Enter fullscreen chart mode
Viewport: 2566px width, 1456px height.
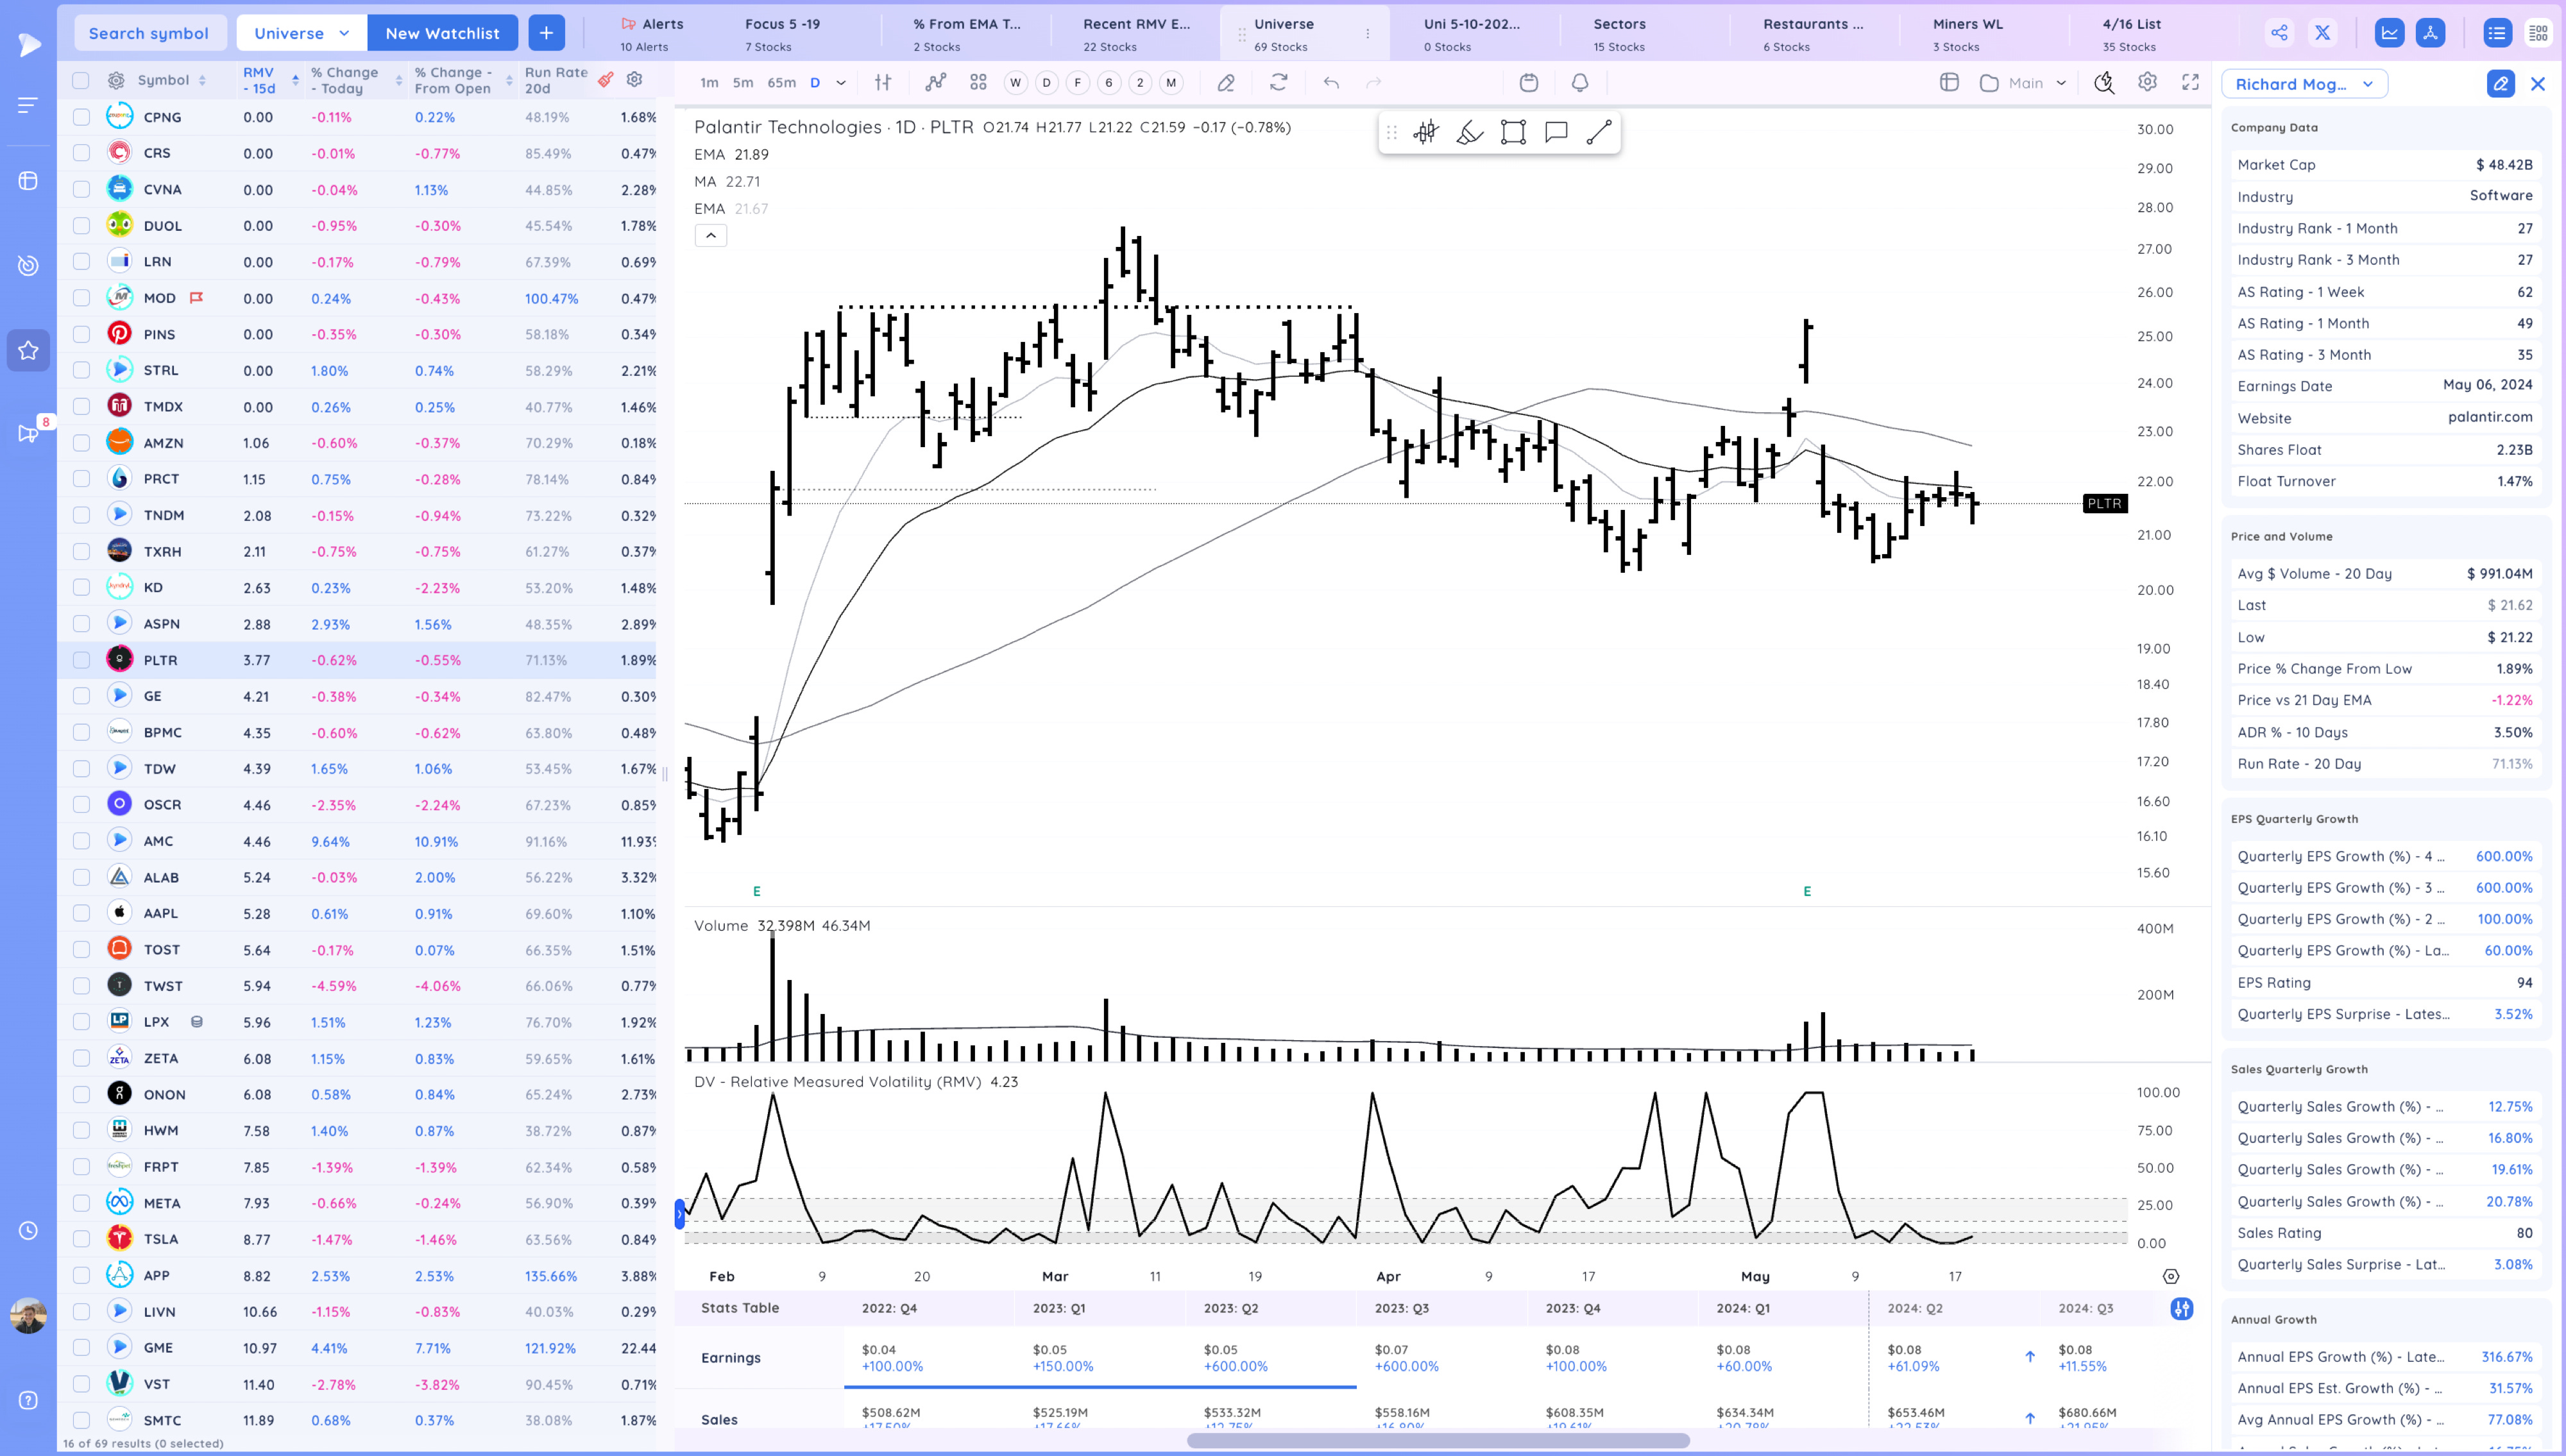click(2190, 83)
